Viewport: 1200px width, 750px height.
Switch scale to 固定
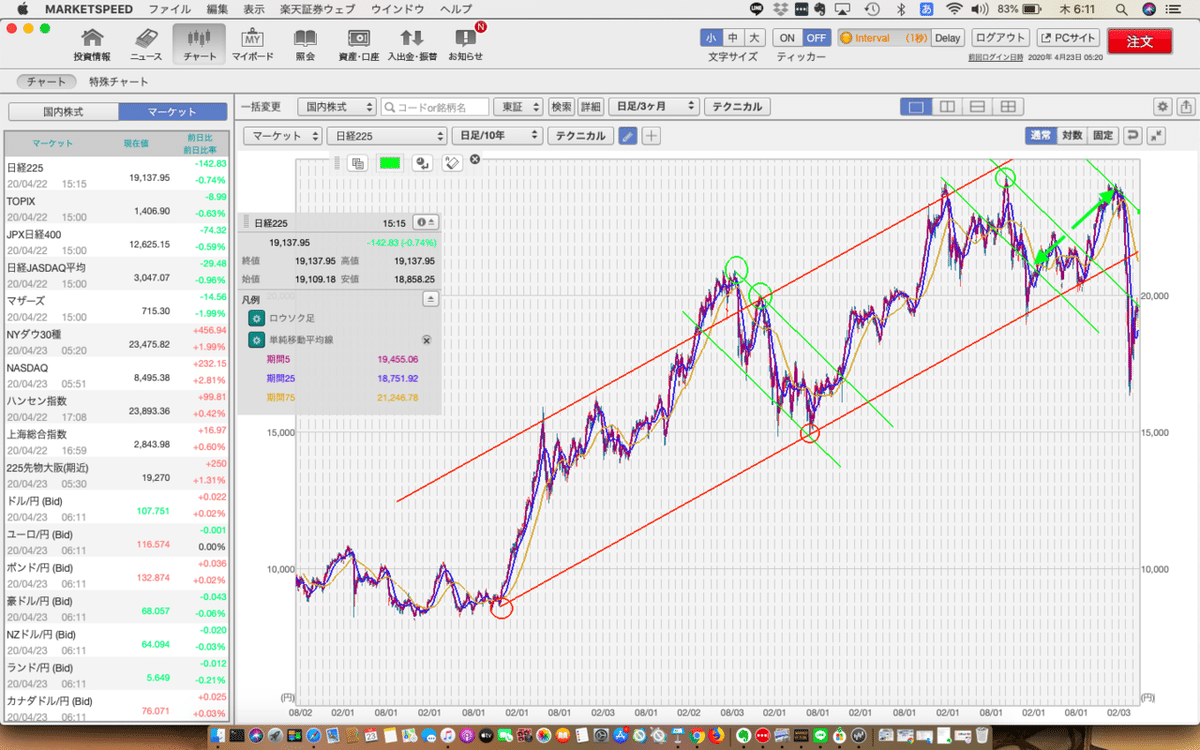[1102, 136]
